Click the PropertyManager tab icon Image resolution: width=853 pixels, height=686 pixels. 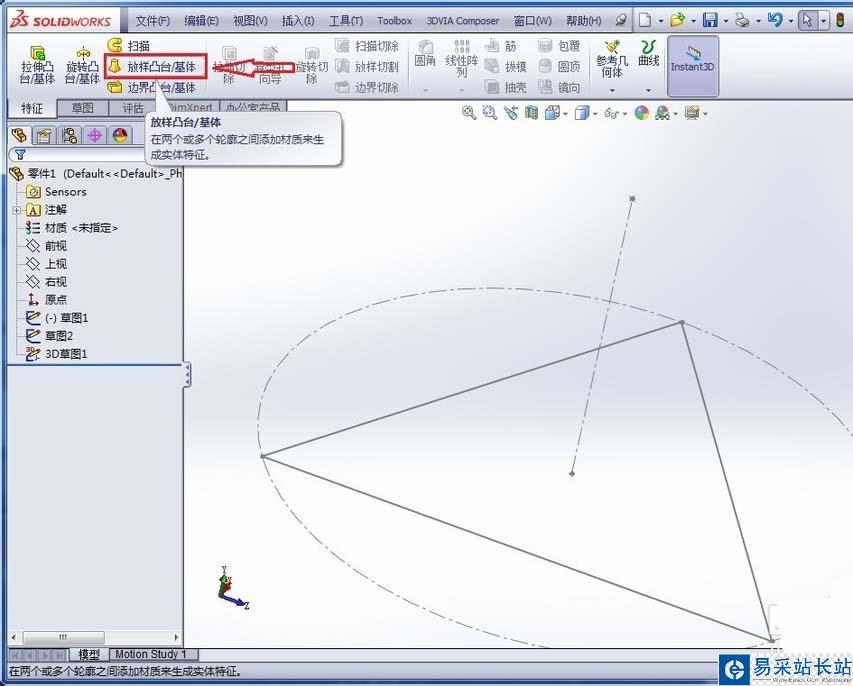pos(44,134)
